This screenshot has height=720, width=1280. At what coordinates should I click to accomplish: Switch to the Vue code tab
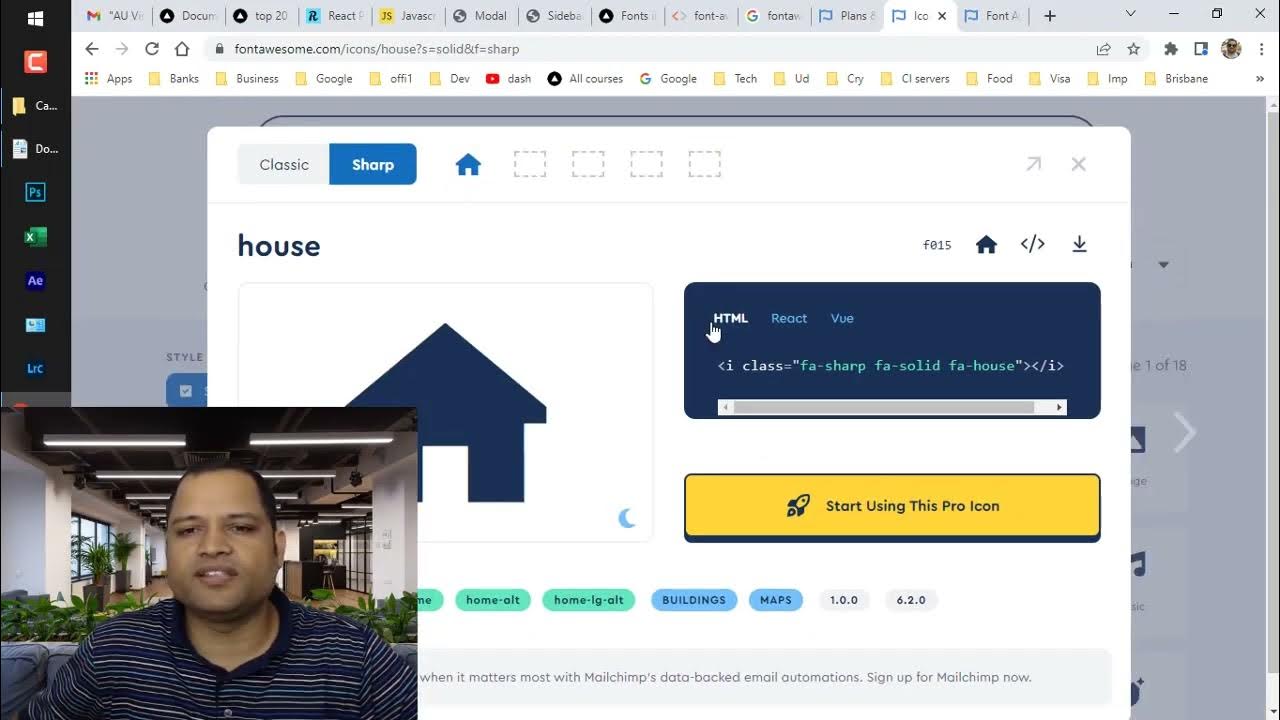[x=842, y=318]
